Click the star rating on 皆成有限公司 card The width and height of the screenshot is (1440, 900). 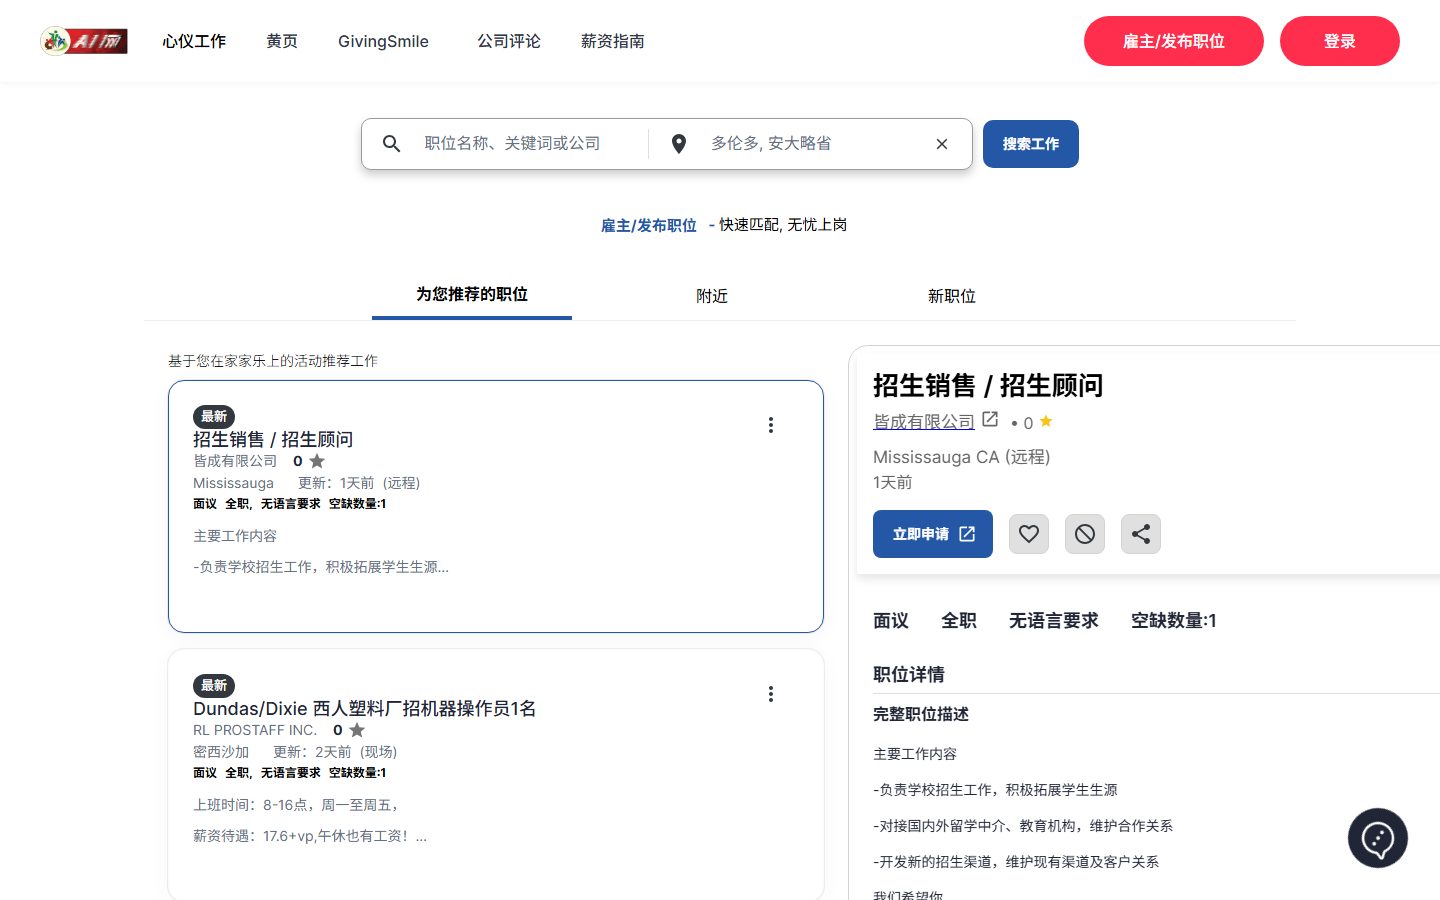pos(317,461)
